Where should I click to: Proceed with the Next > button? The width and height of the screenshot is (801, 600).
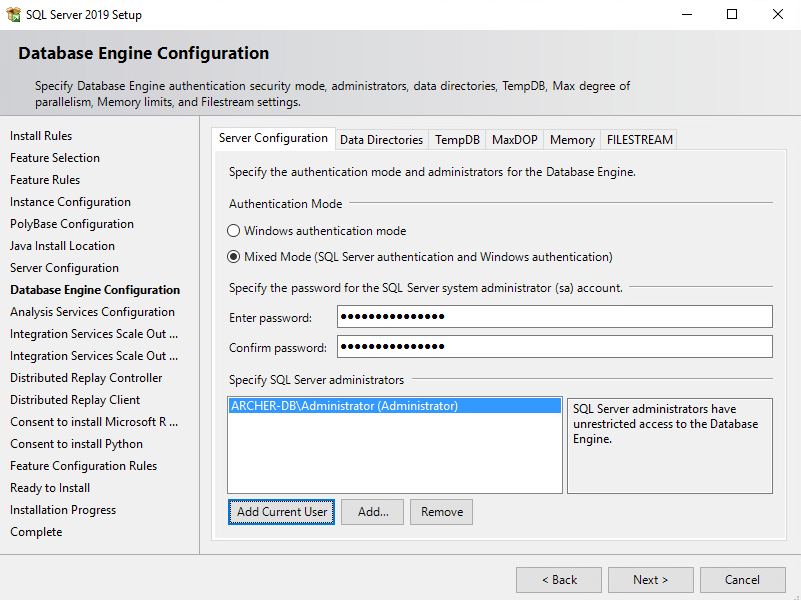coord(650,580)
